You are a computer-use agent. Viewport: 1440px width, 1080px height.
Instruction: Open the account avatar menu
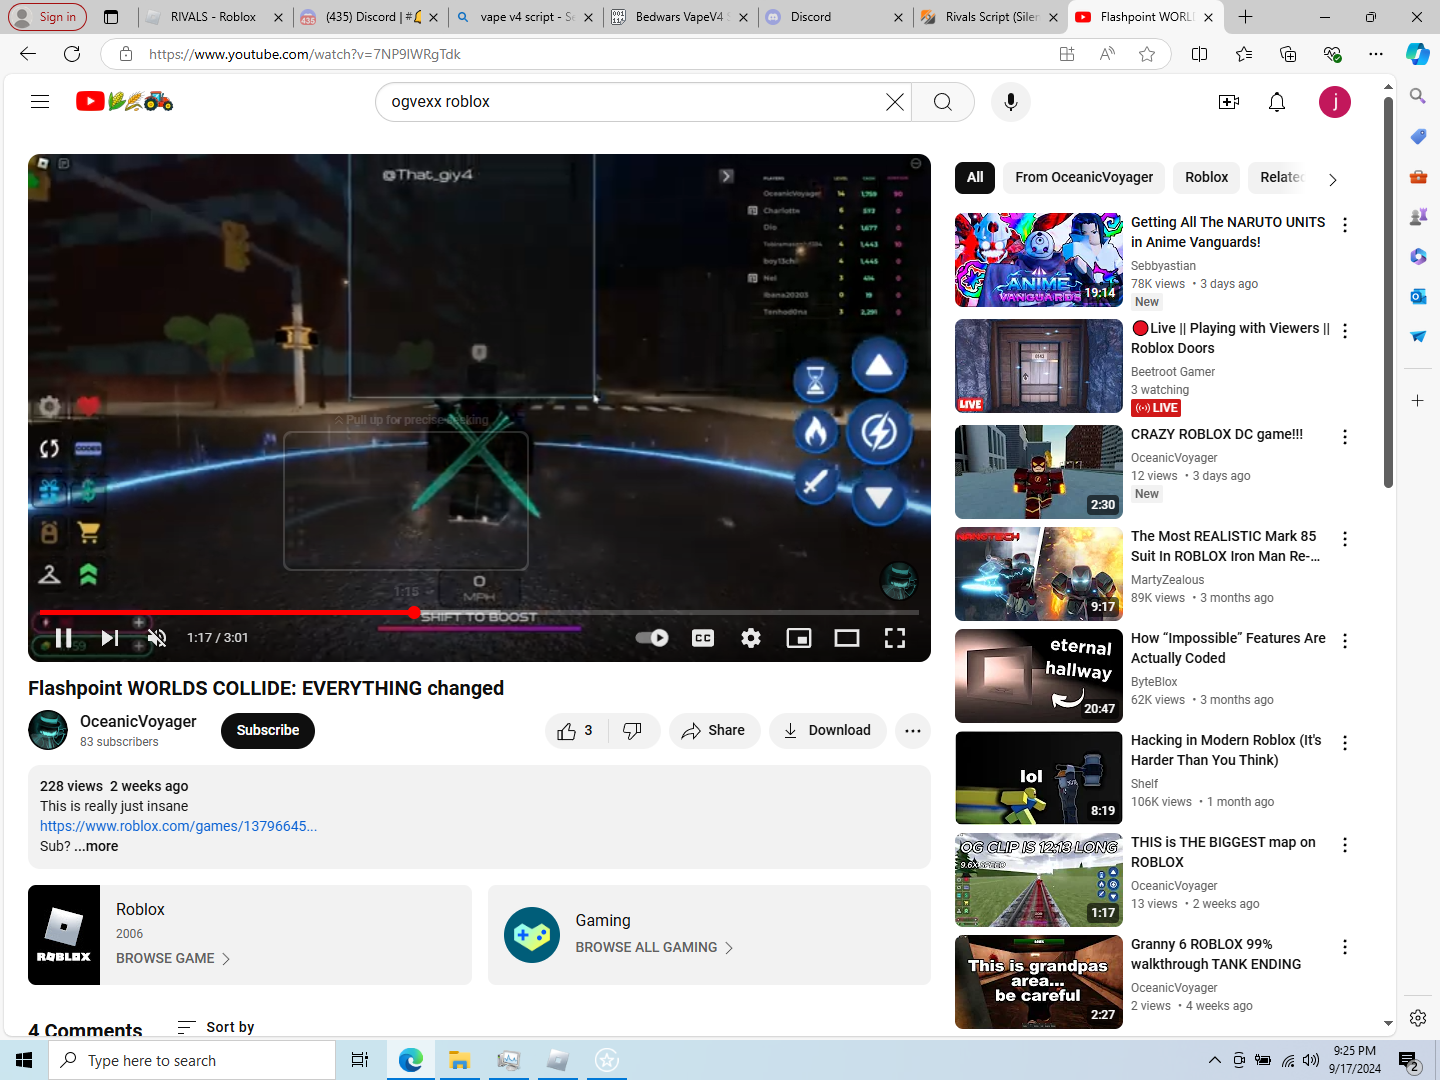click(x=1335, y=102)
